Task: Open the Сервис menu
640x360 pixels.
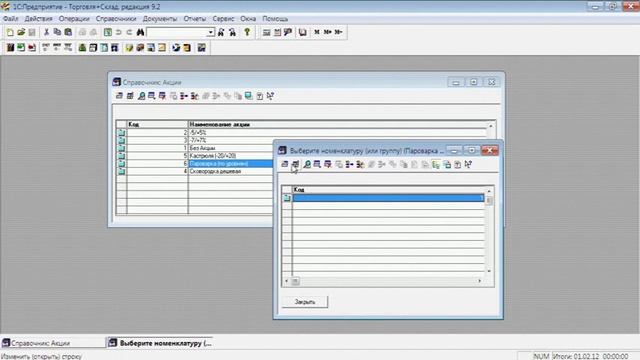Action: [x=223, y=19]
